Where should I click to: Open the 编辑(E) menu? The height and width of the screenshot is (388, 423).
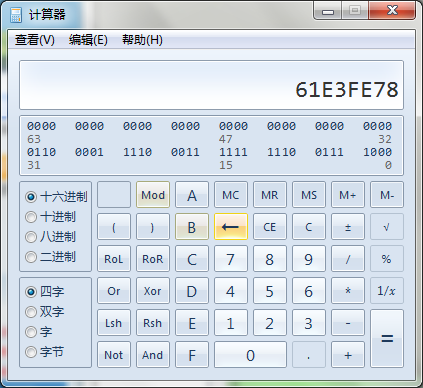coord(88,40)
